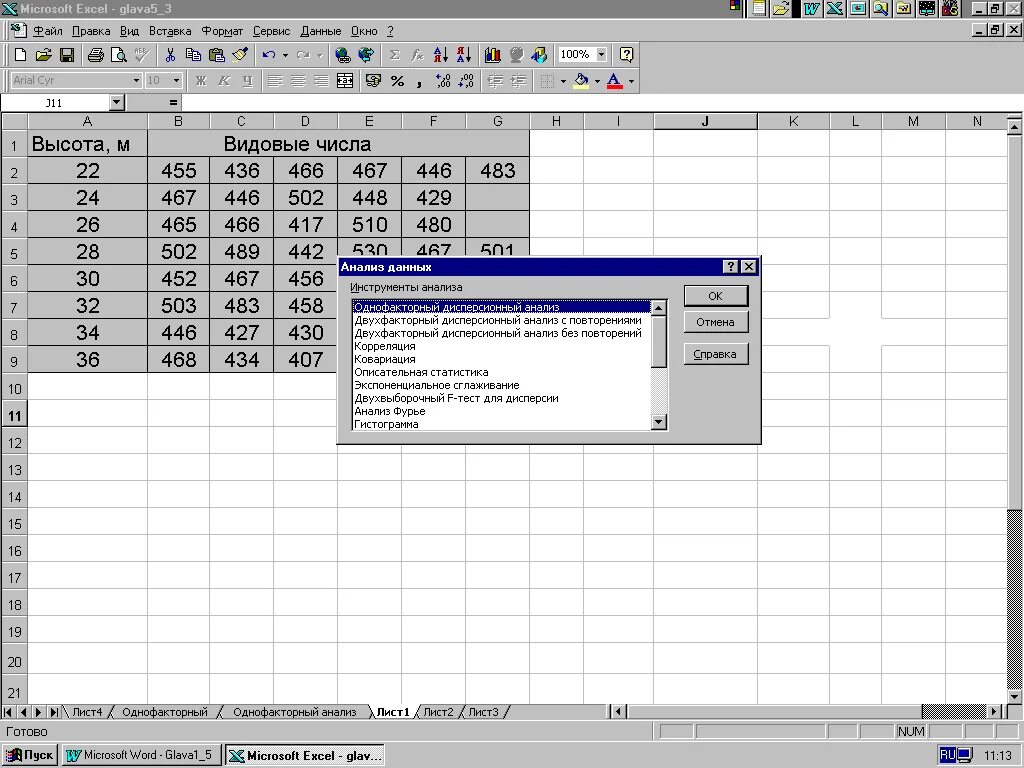Paste from clipboard icon
Image resolution: width=1024 pixels, height=768 pixels.
click(x=216, y=55)
